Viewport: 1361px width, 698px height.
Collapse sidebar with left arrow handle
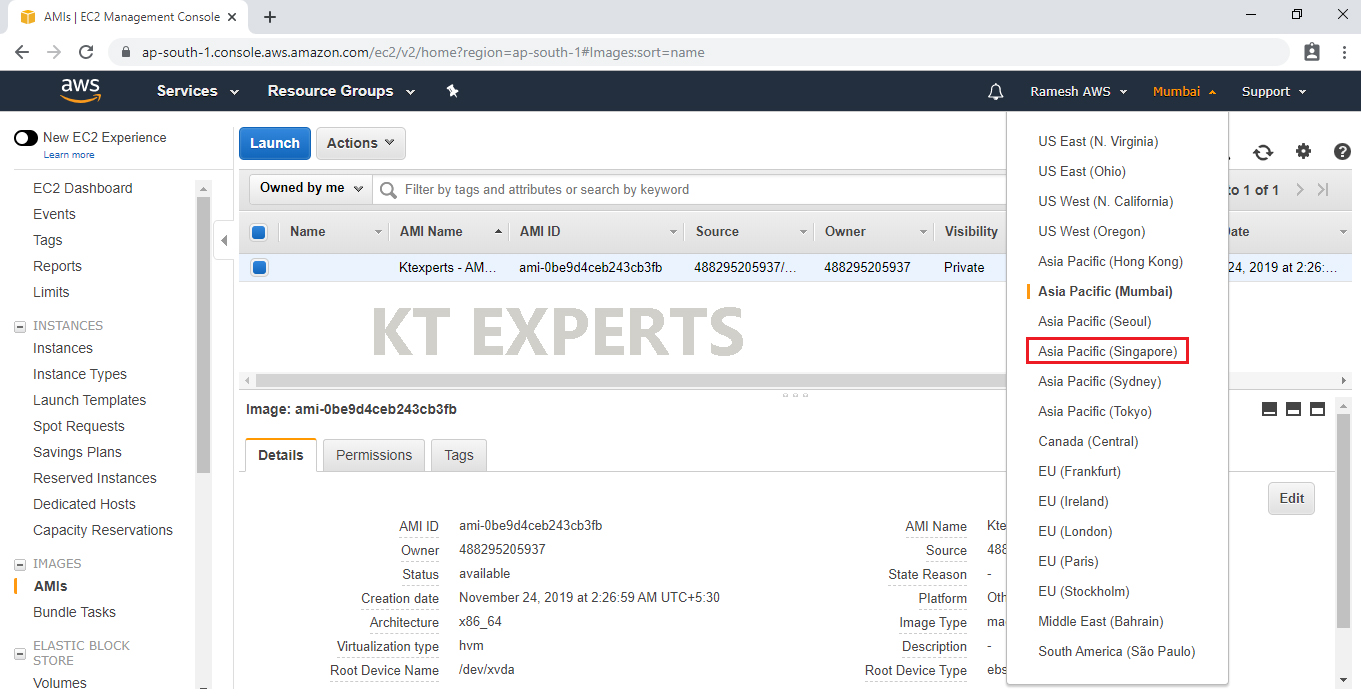224,240
